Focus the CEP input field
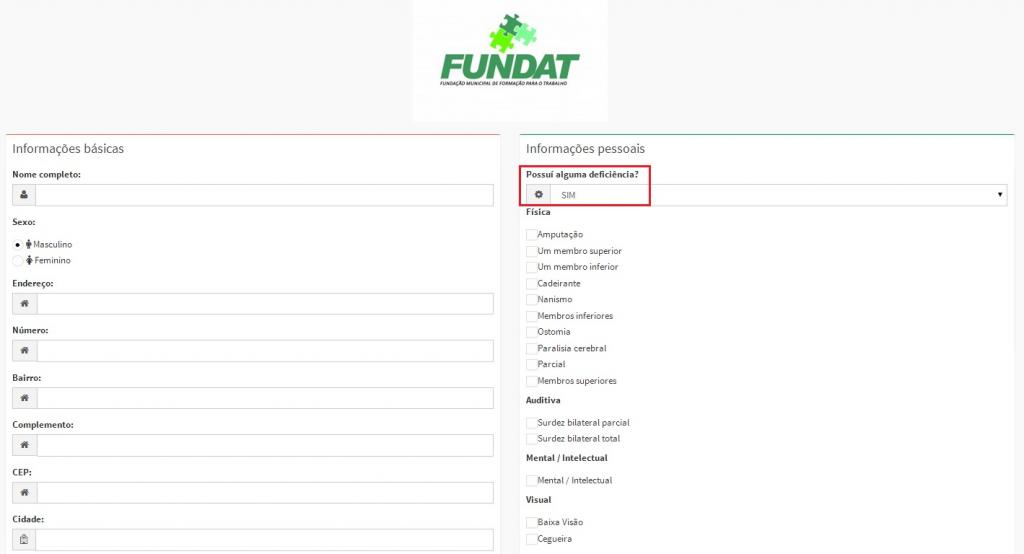 [264, 493]
